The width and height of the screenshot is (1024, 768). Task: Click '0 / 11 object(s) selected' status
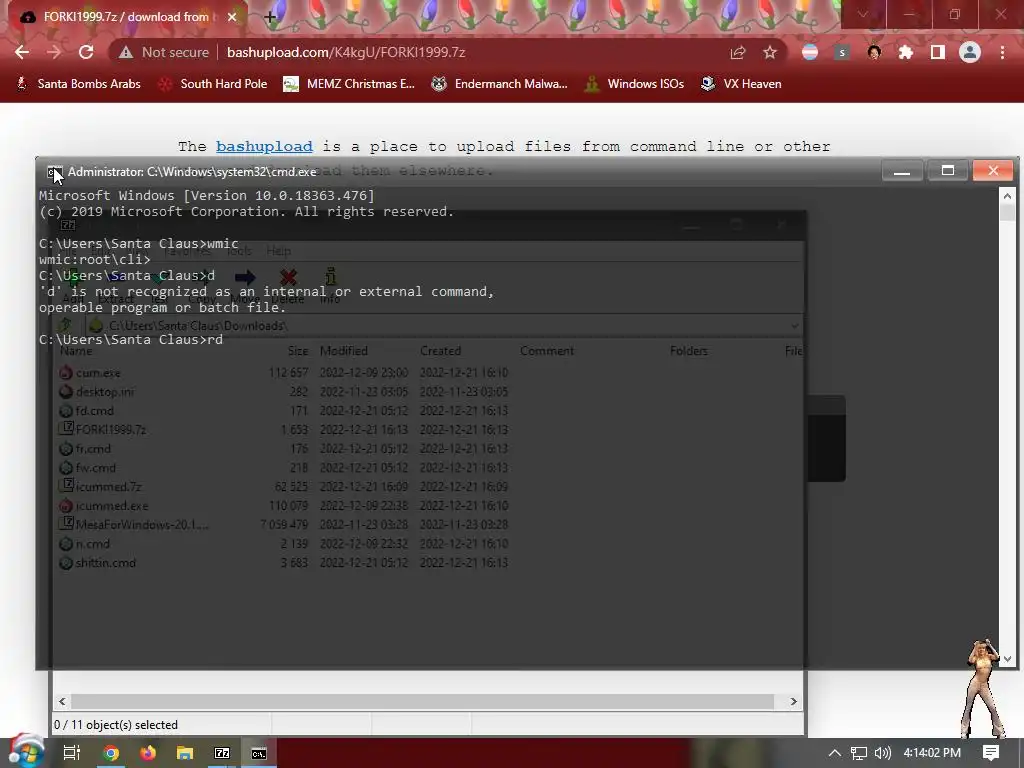click(116, 725)
